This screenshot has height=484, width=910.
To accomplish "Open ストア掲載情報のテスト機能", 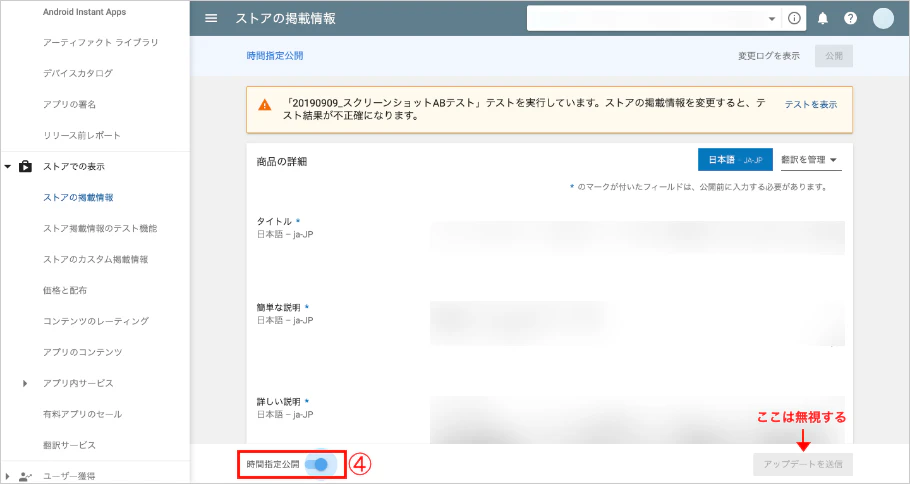I will tap(100, 228).
